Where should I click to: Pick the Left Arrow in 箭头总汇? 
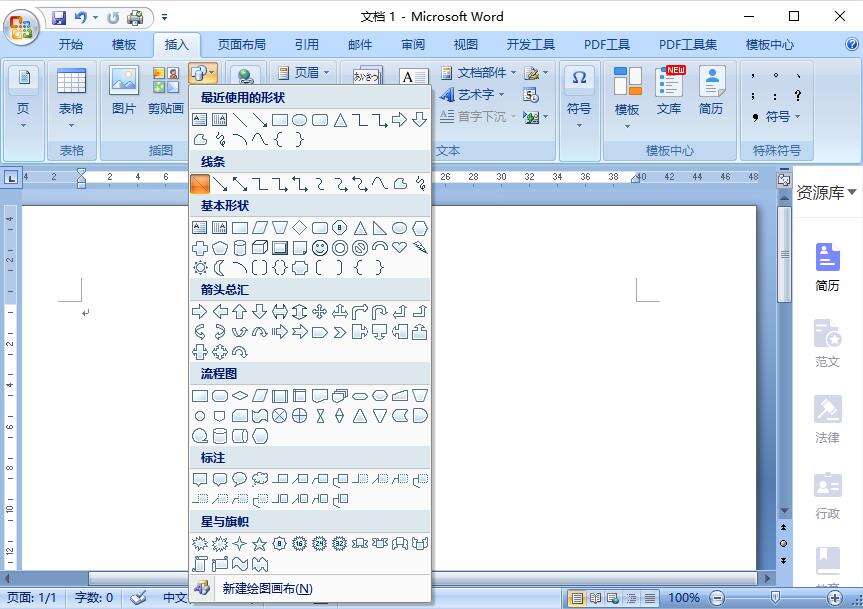(220, 312)
